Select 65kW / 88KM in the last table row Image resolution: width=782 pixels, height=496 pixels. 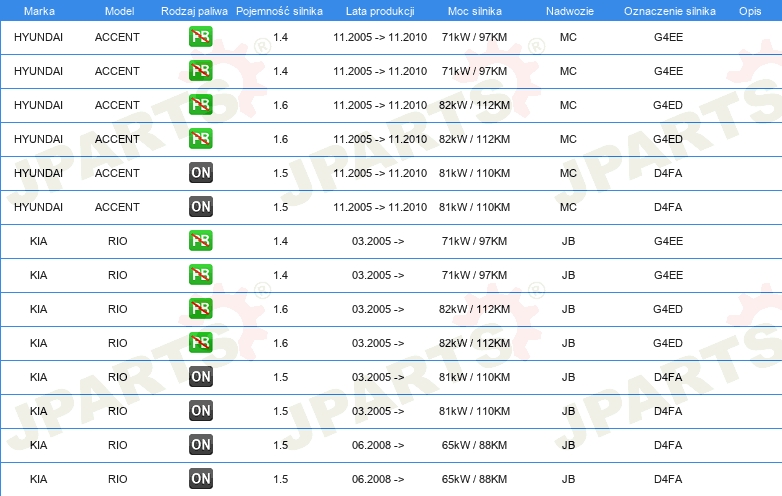point(474,479)
